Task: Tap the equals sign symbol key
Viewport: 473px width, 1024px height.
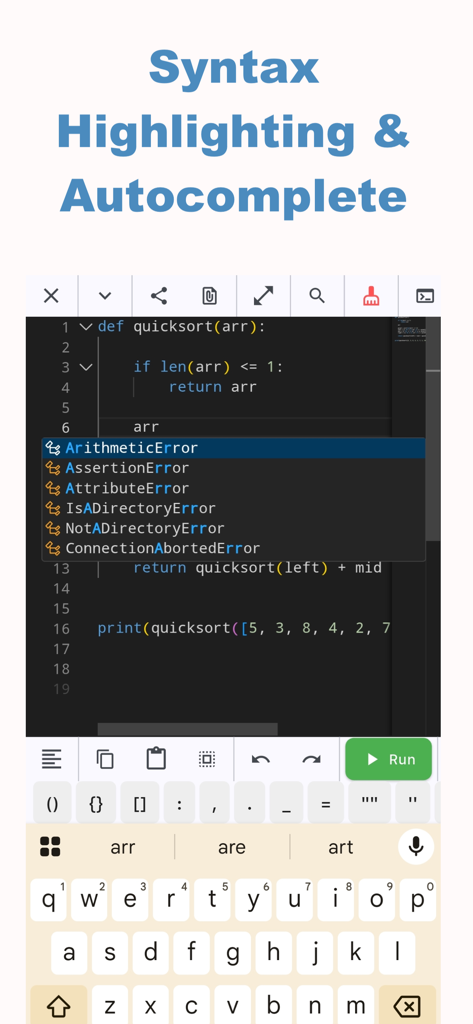Action: coord(325,804)
